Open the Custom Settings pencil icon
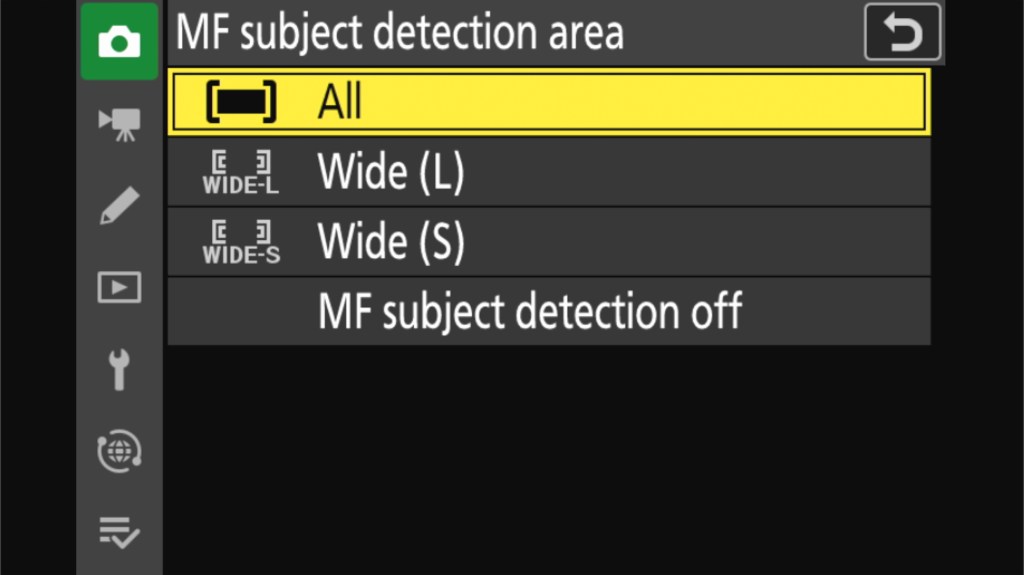The width and height of the screenshot is (1024, 575). click(x=119, y=204)
